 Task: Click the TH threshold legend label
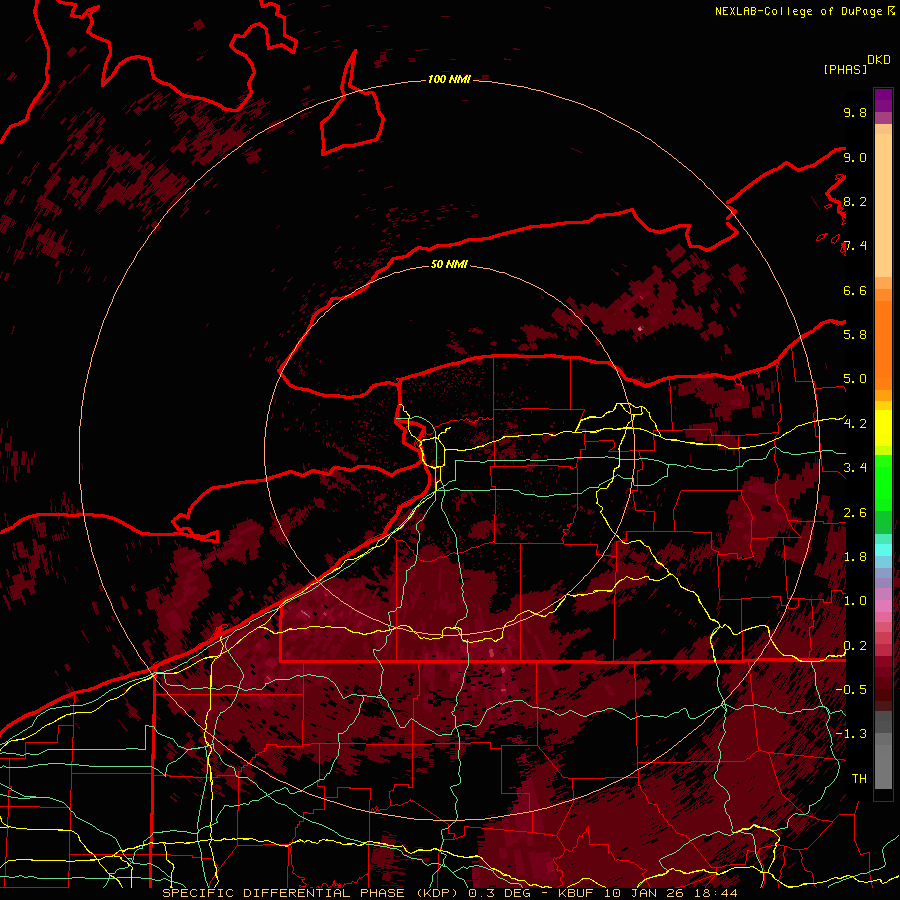(859, 778)
